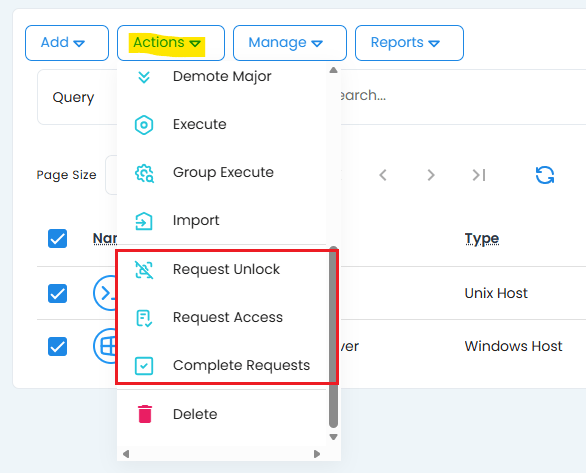Screen dimensions: 586x473
Task: Open the Page Size selector box
Action: pyautogui.click(x=111, y=175)
